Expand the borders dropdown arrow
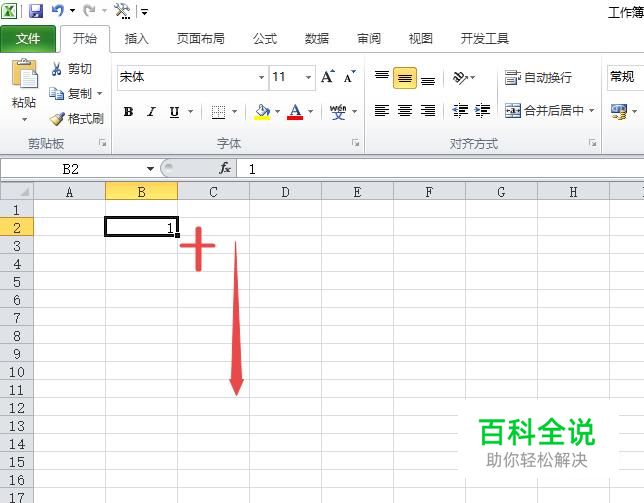Screen dimensions: 644x503 click(235, 111)
